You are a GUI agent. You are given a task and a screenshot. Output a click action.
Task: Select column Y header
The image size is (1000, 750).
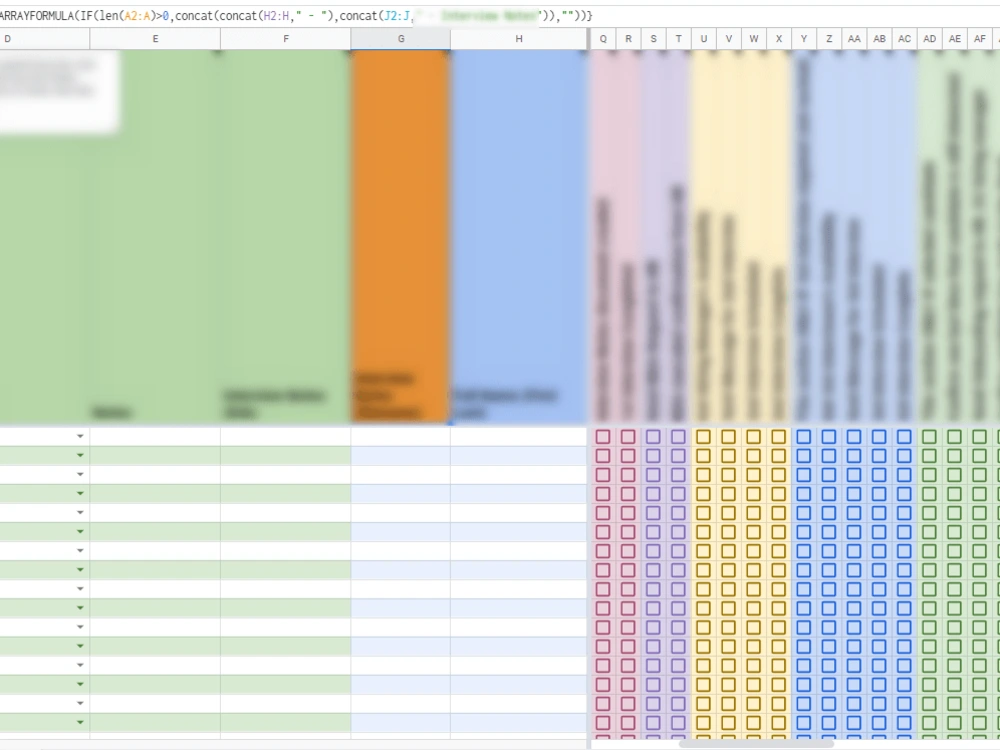coord(804,39)
